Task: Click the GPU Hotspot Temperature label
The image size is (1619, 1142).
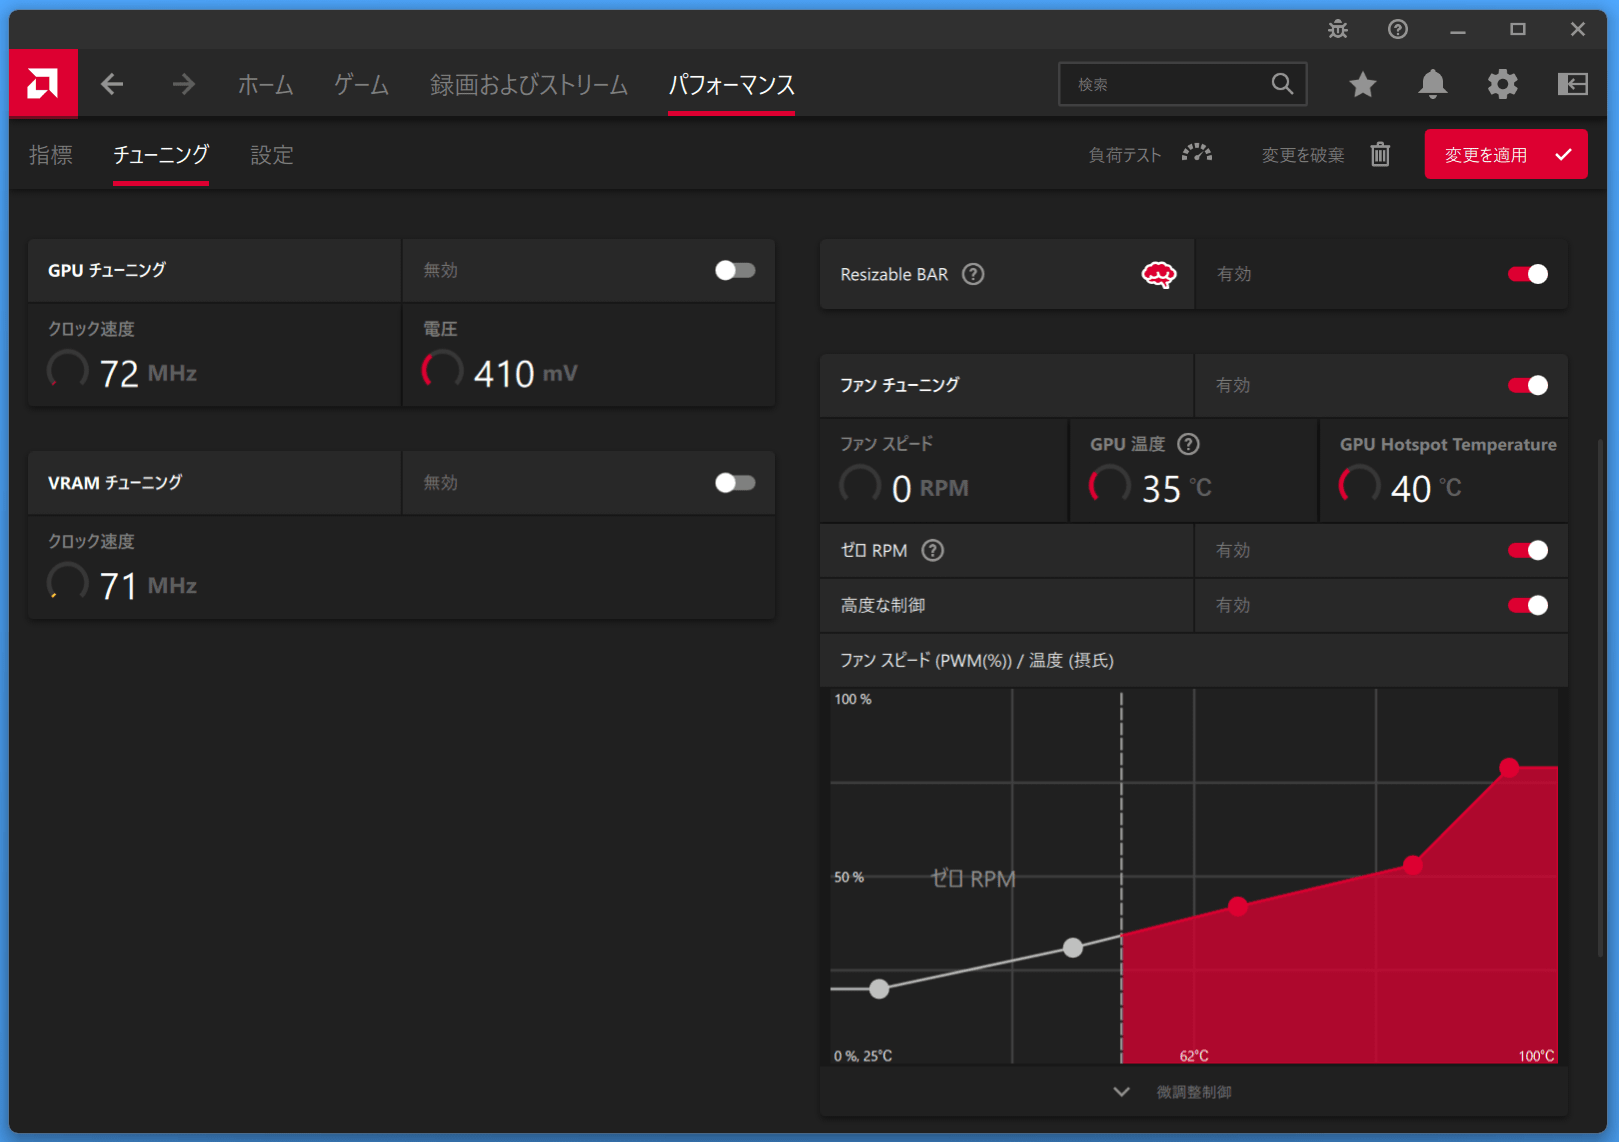Action: 1448,444
